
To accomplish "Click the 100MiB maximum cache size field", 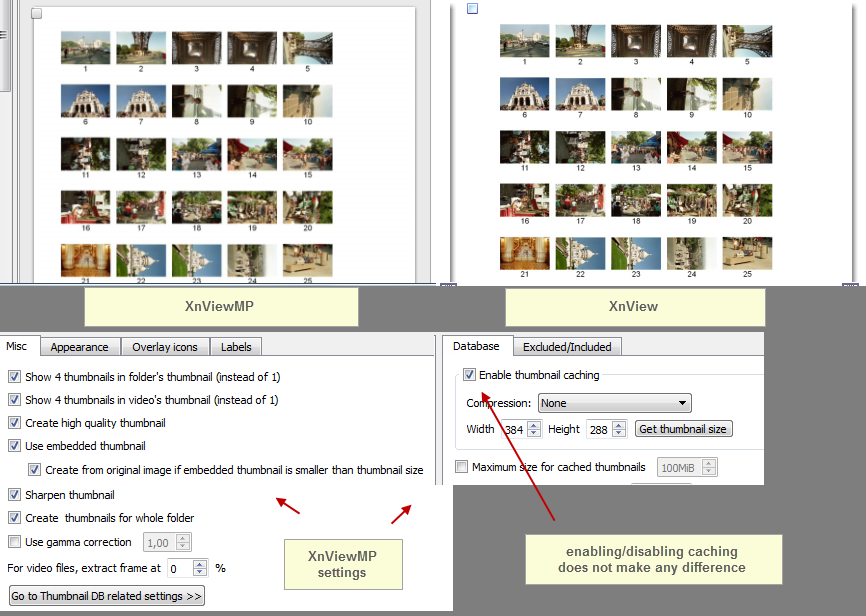I will click(x=680, y=467).
